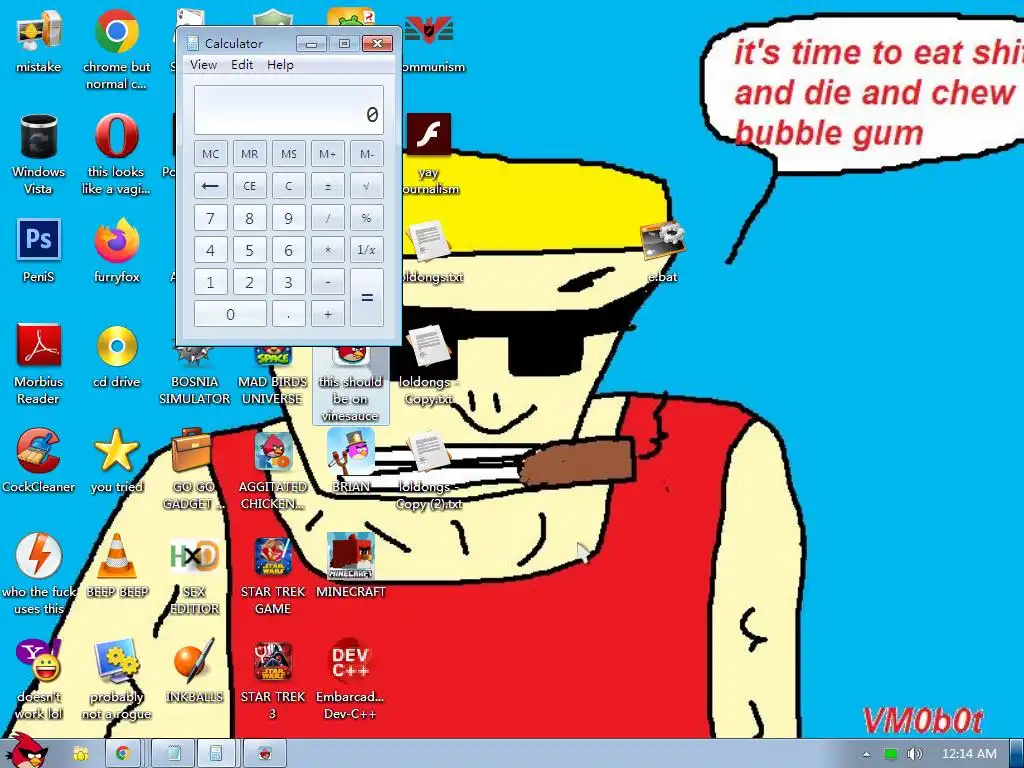Click the M+ calculator button
The width and height of the screenshot is (1024, 768).
click(328, 153)
